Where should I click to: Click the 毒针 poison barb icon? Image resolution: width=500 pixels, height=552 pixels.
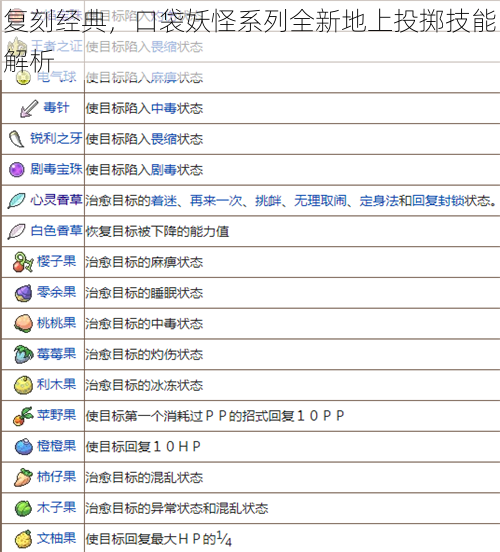29,108
